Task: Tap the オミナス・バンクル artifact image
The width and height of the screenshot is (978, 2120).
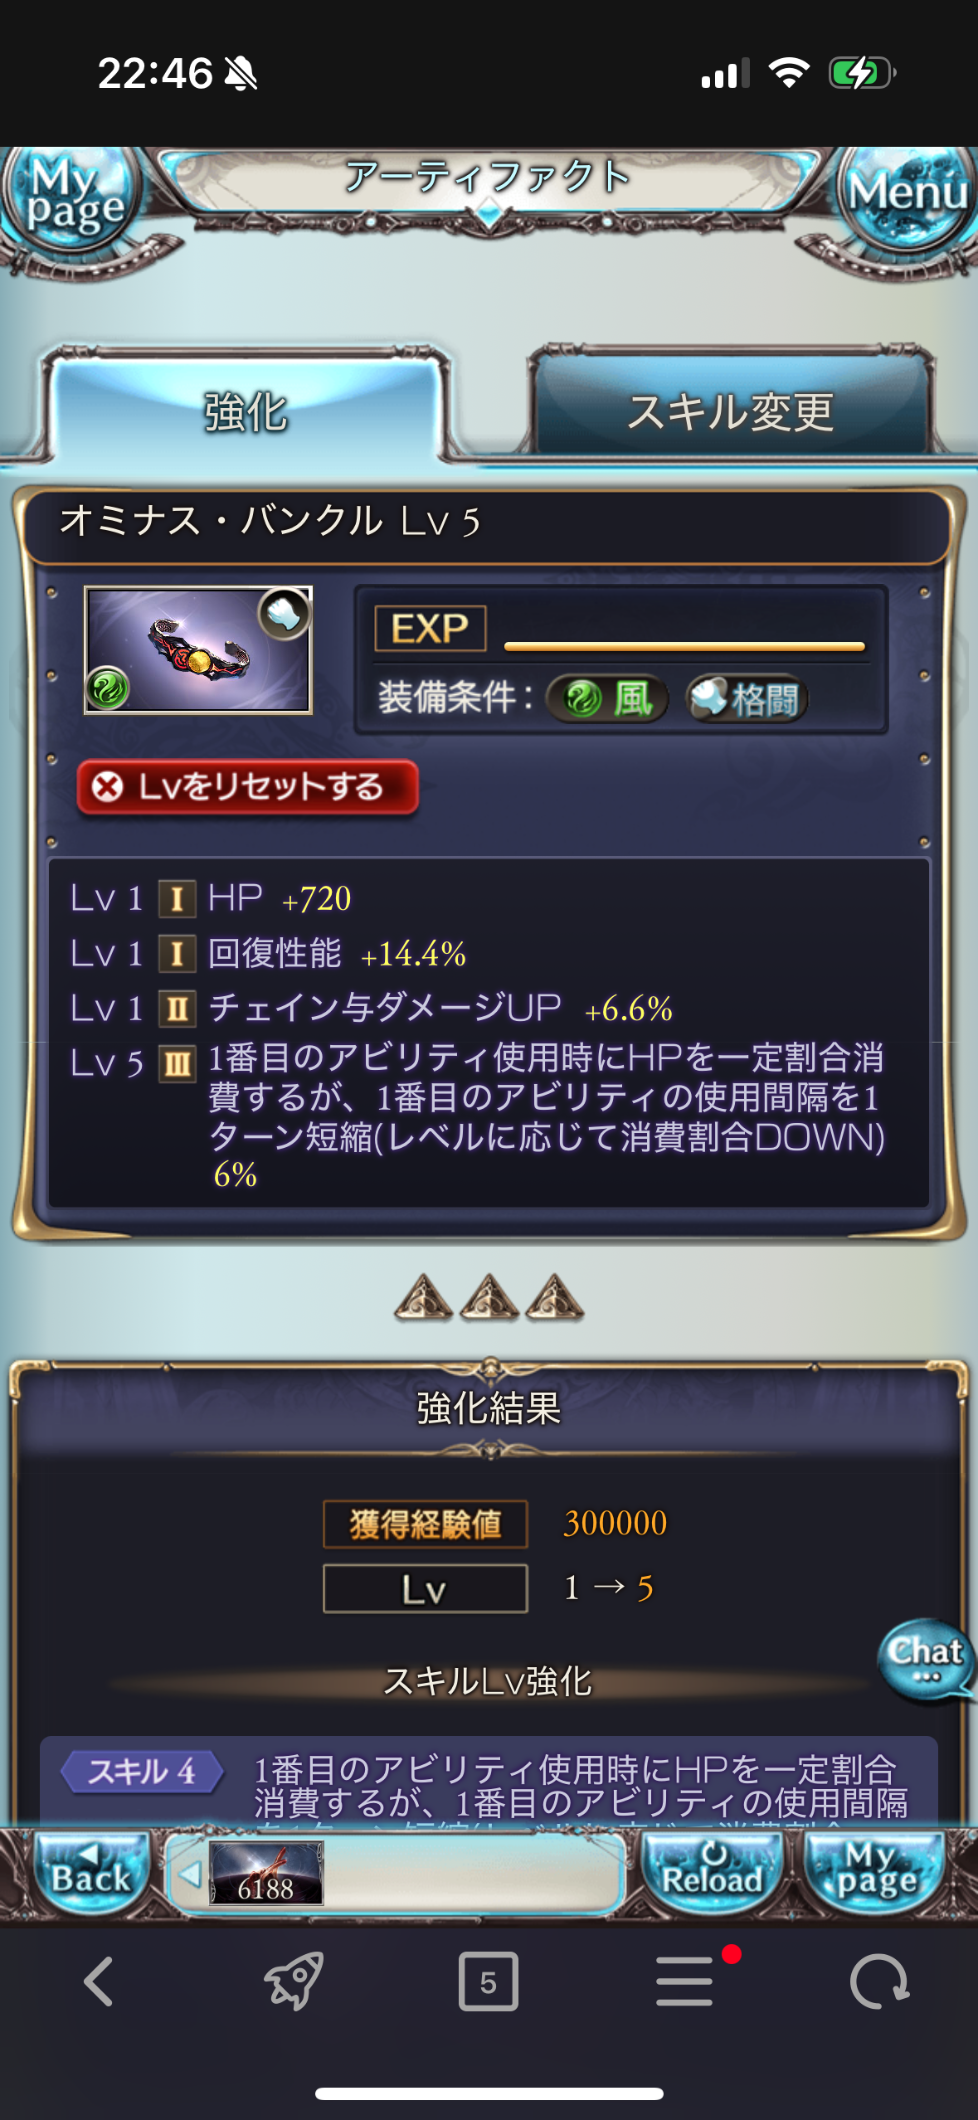Action: coord(198,650)
